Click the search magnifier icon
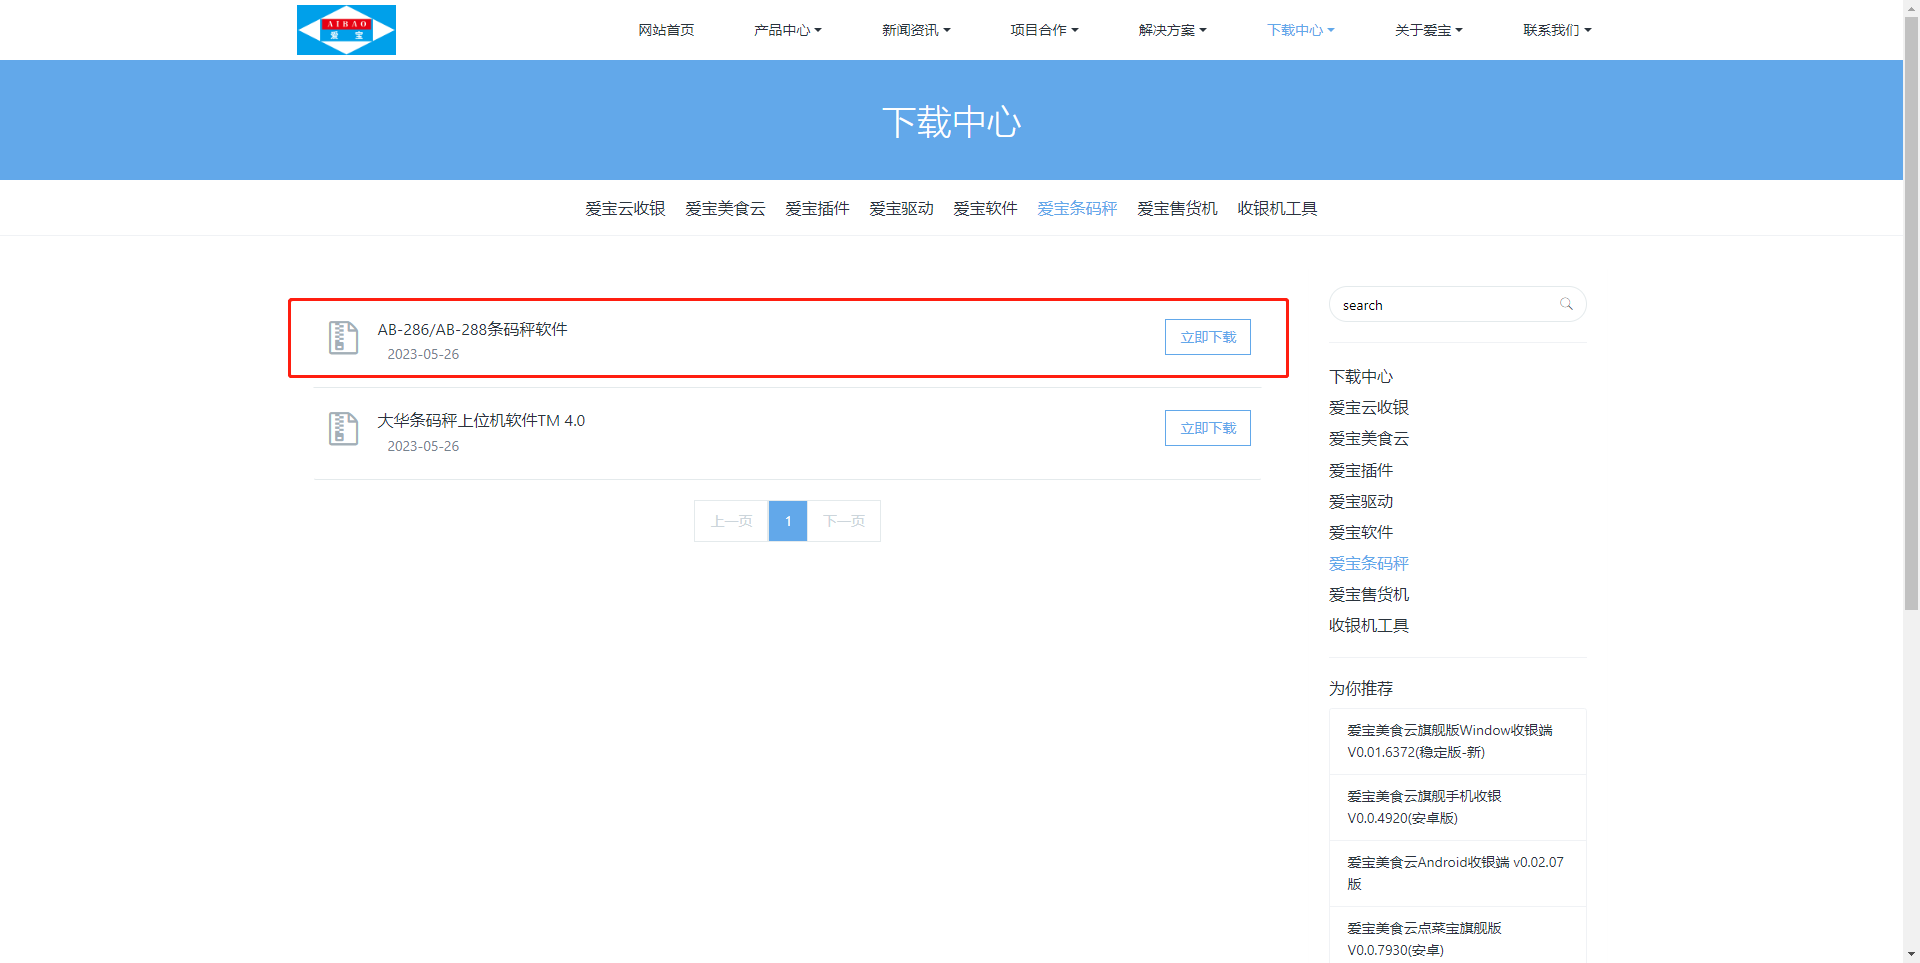The width and height of the screenshot is (1920, 963). [1566, 304]
